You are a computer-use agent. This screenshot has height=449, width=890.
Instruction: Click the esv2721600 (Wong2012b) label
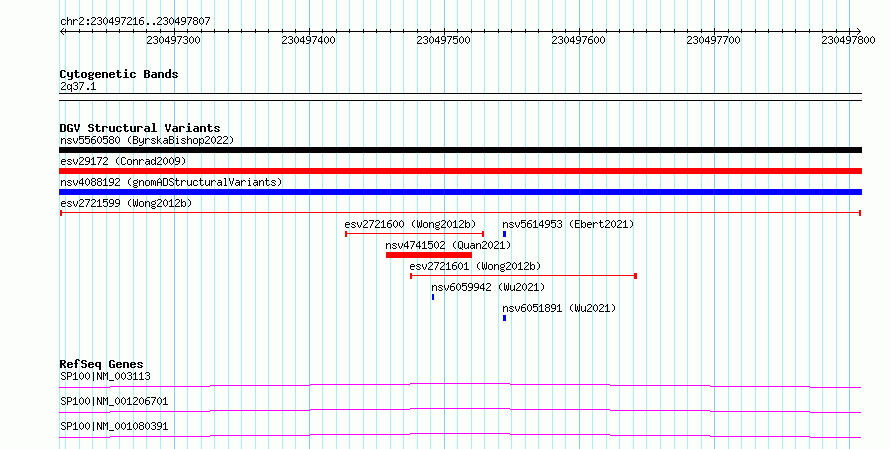[410, 224]
